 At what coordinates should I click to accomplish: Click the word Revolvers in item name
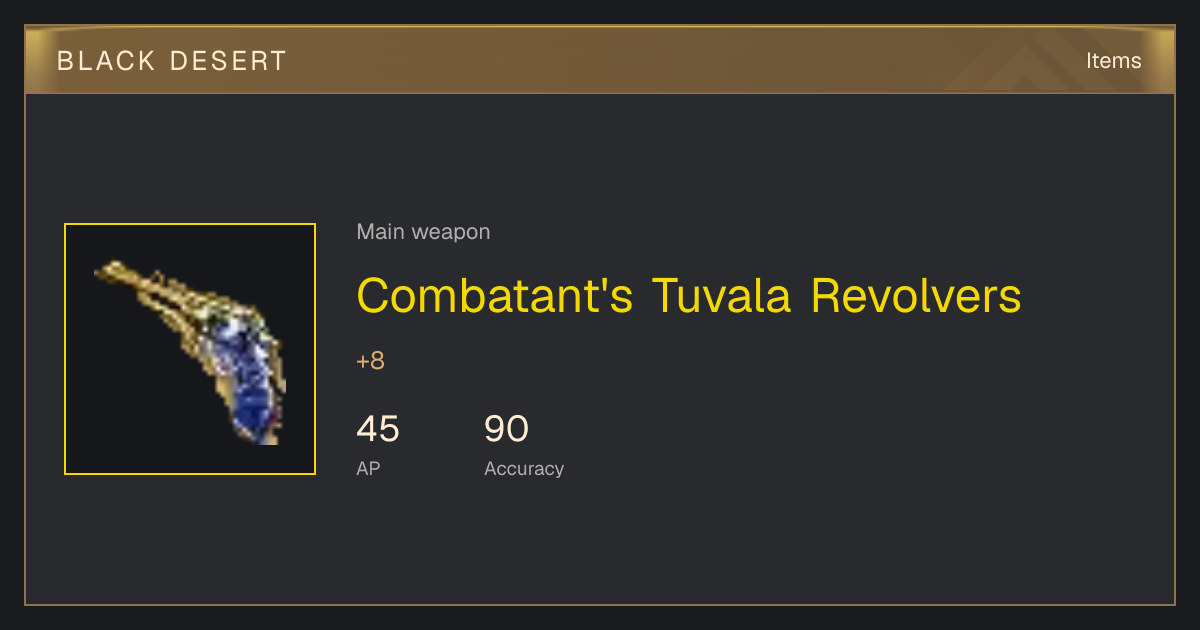(x=915, y=296)
